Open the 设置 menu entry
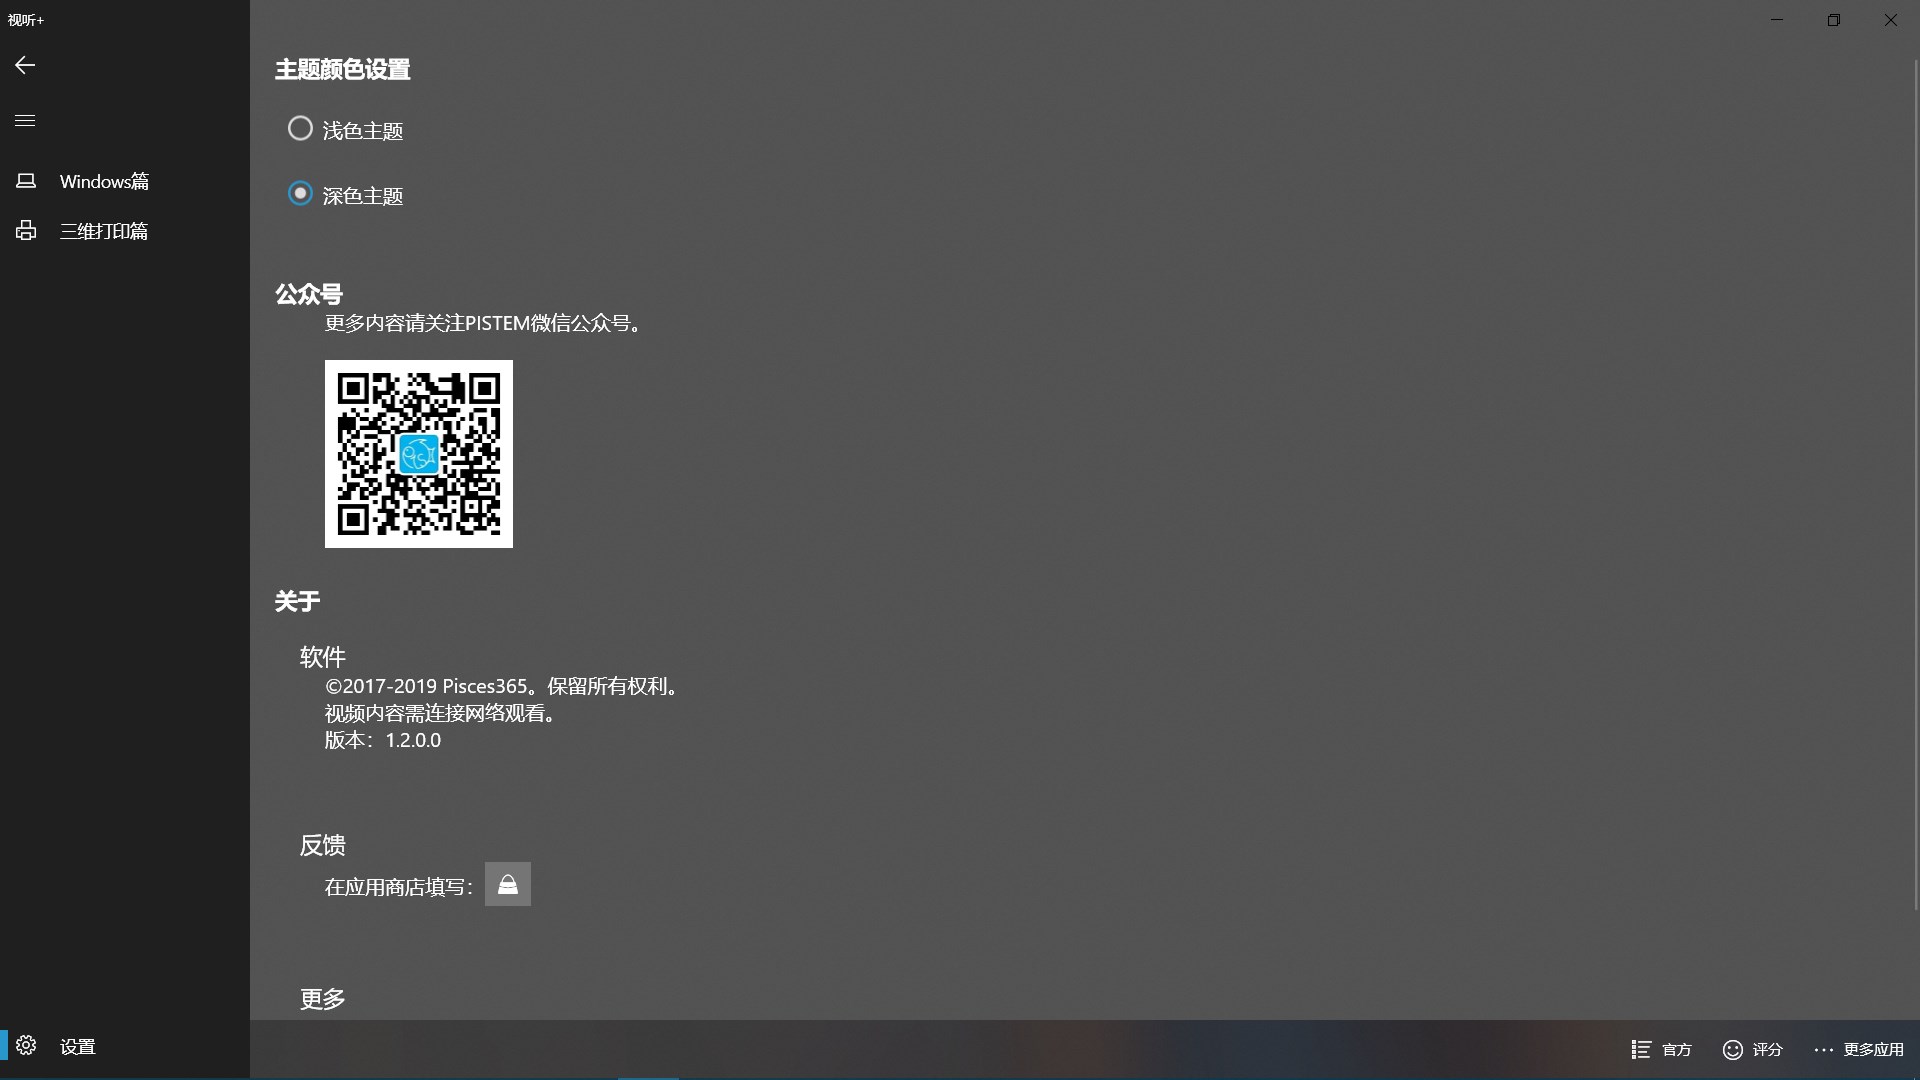The width and height of the screenshot is (1920, 1080). pos(77,1047)
